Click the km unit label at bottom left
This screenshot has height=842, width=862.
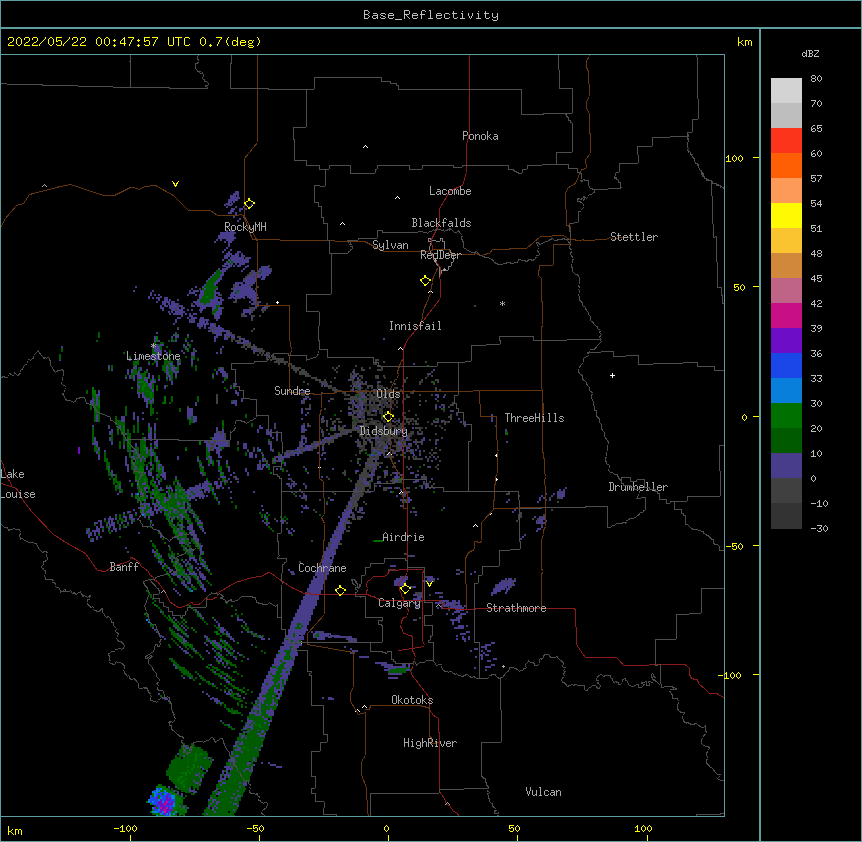click(x=15, y=830)
